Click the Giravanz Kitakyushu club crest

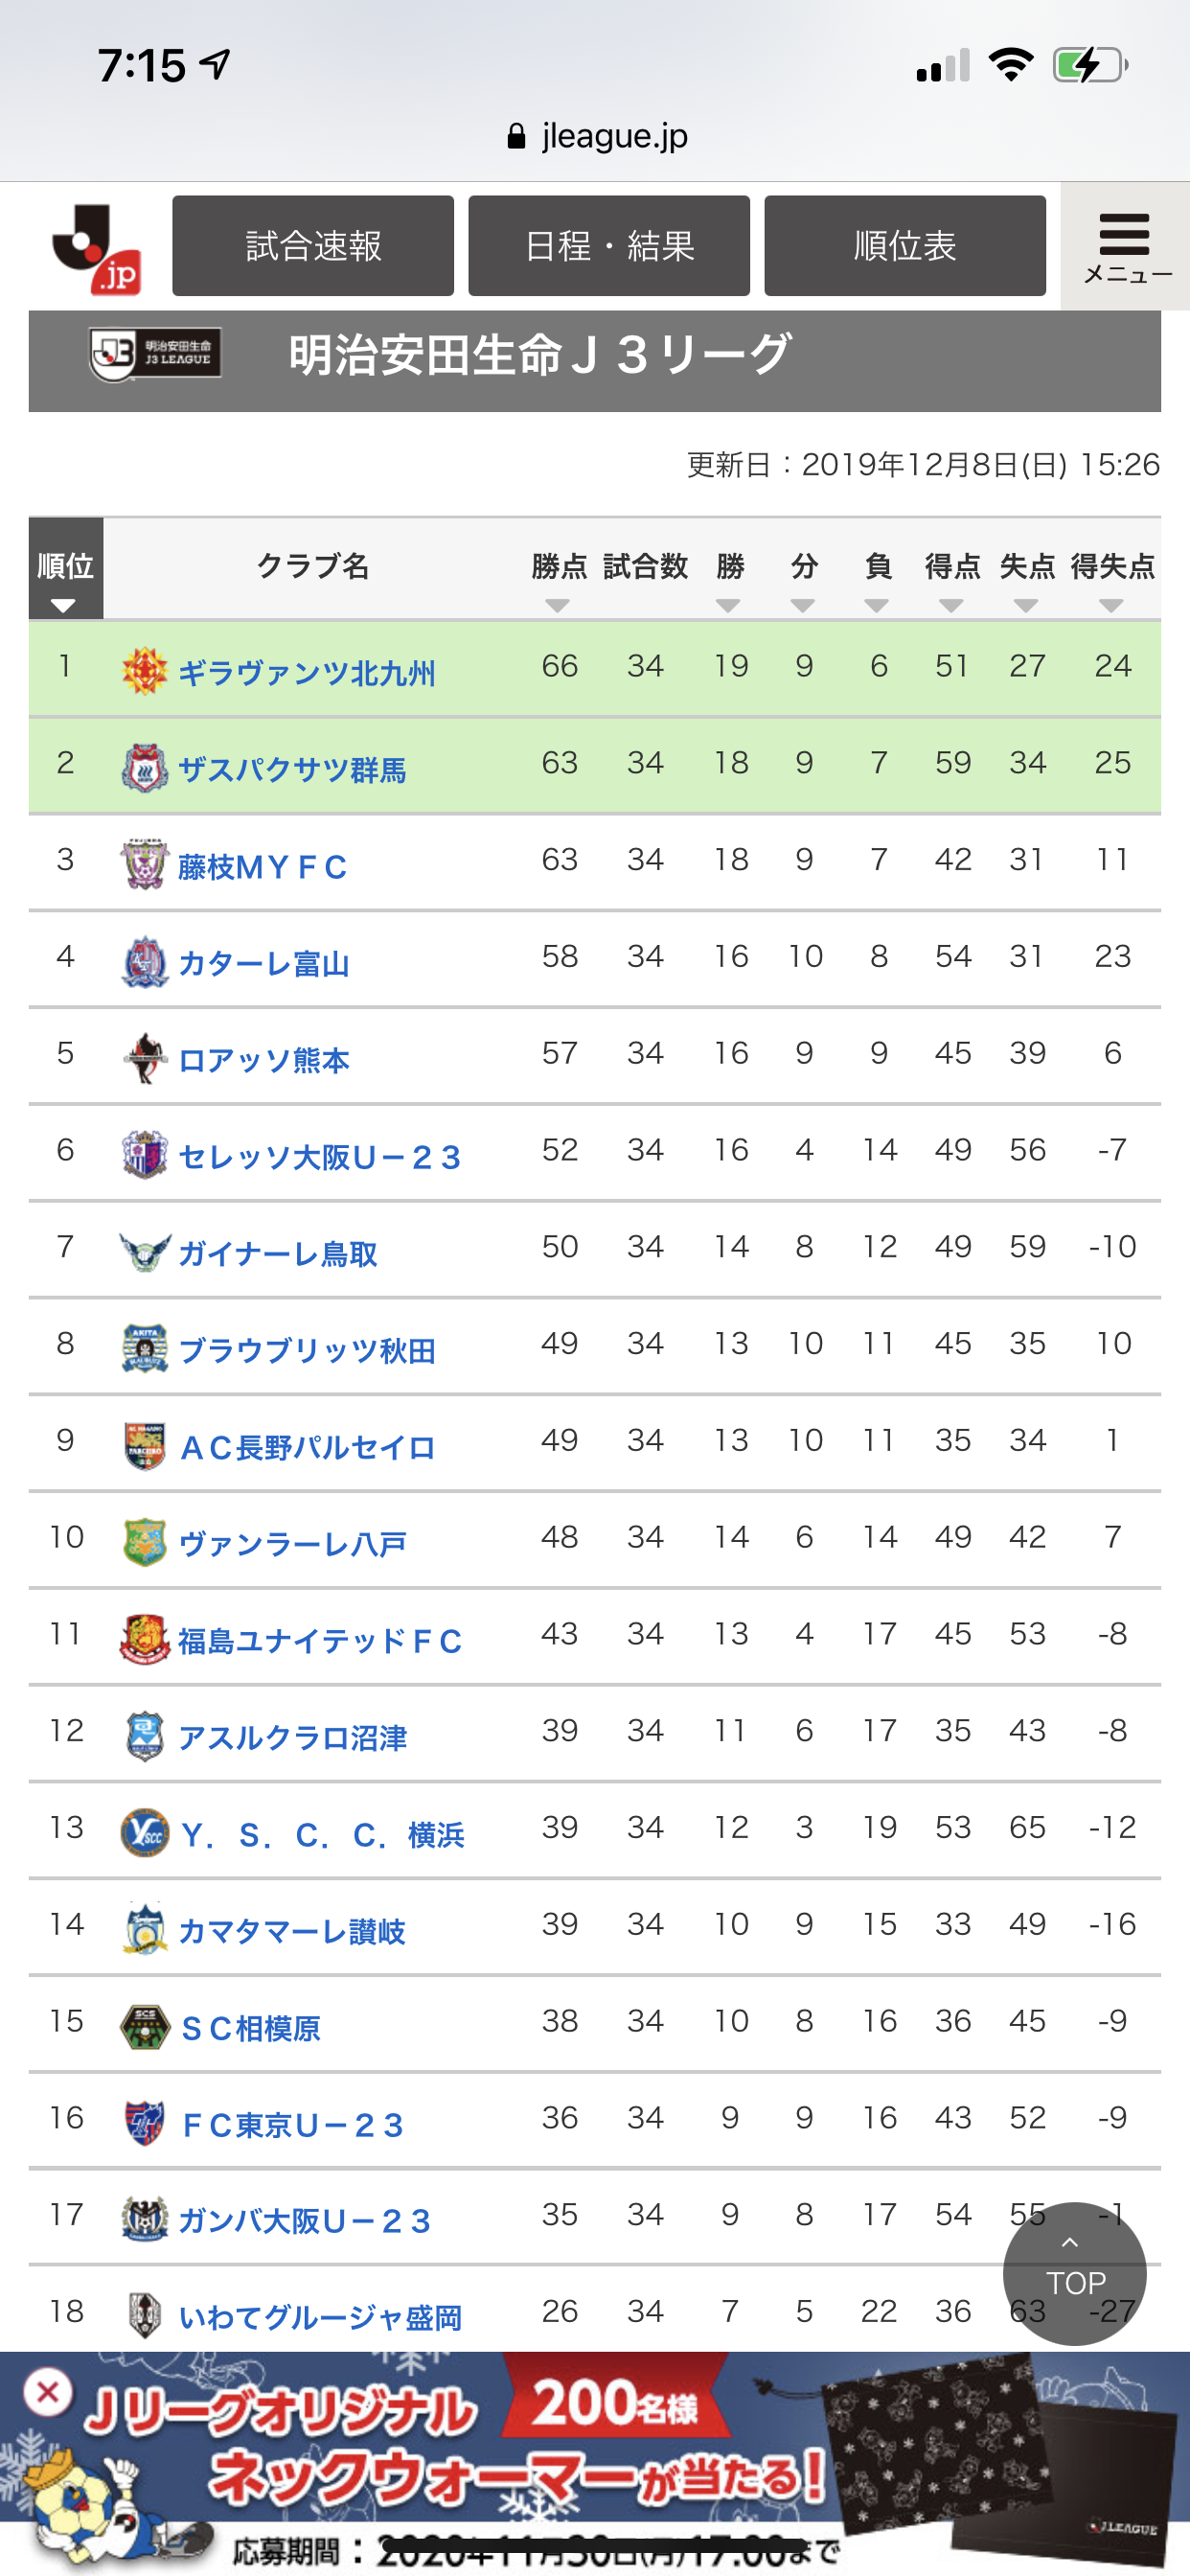[x=144, y=670]
